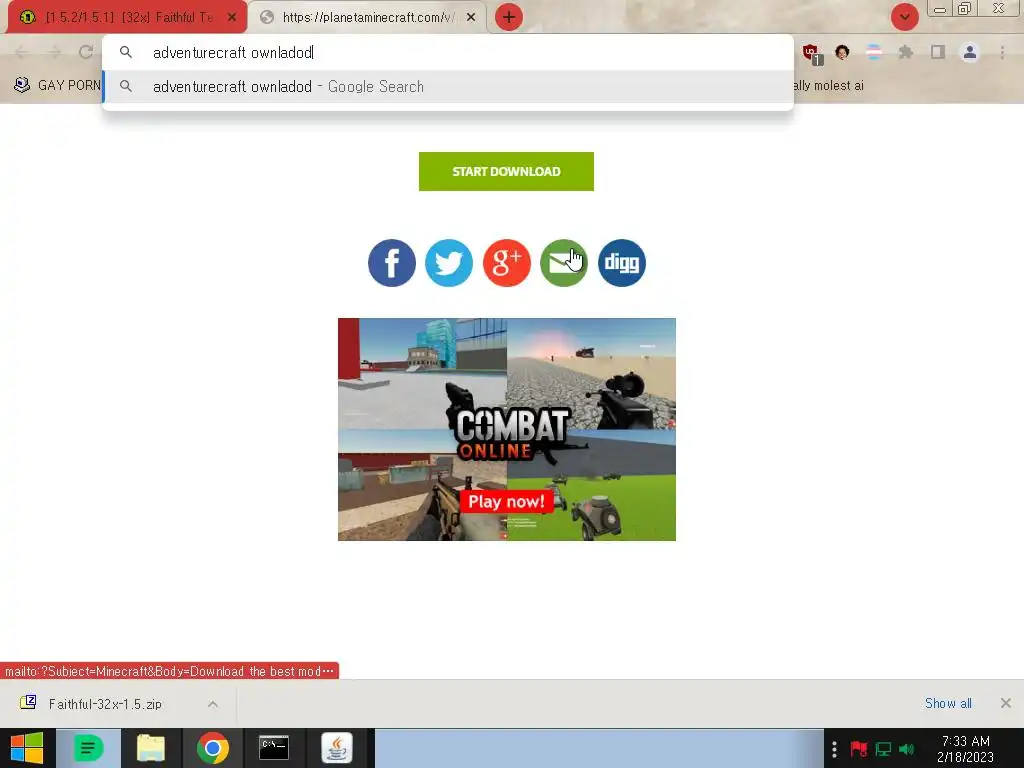Open a new tab with plus button
The height and width of the screenshot is (768, 1024).
(509, 17)
